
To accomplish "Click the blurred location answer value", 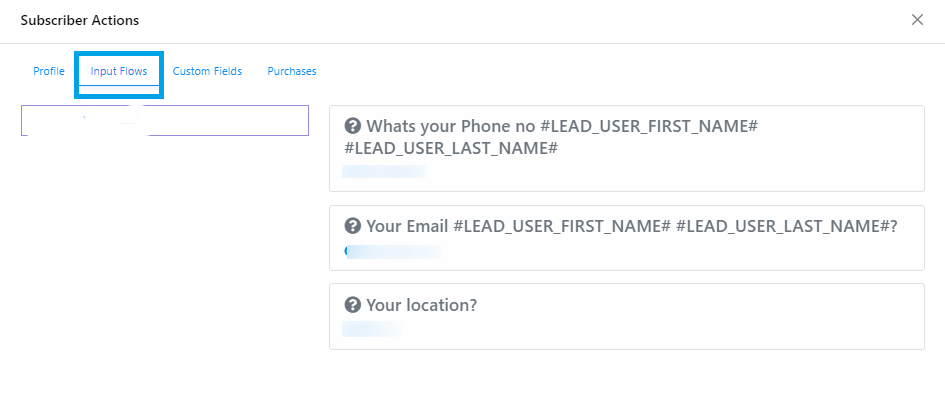I will pos(372,329).
